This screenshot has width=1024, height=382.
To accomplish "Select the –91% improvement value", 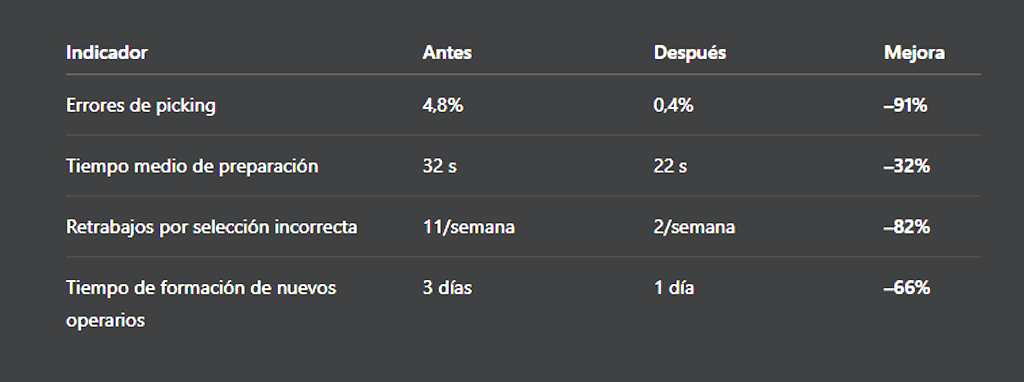I will tap(905, 105).
